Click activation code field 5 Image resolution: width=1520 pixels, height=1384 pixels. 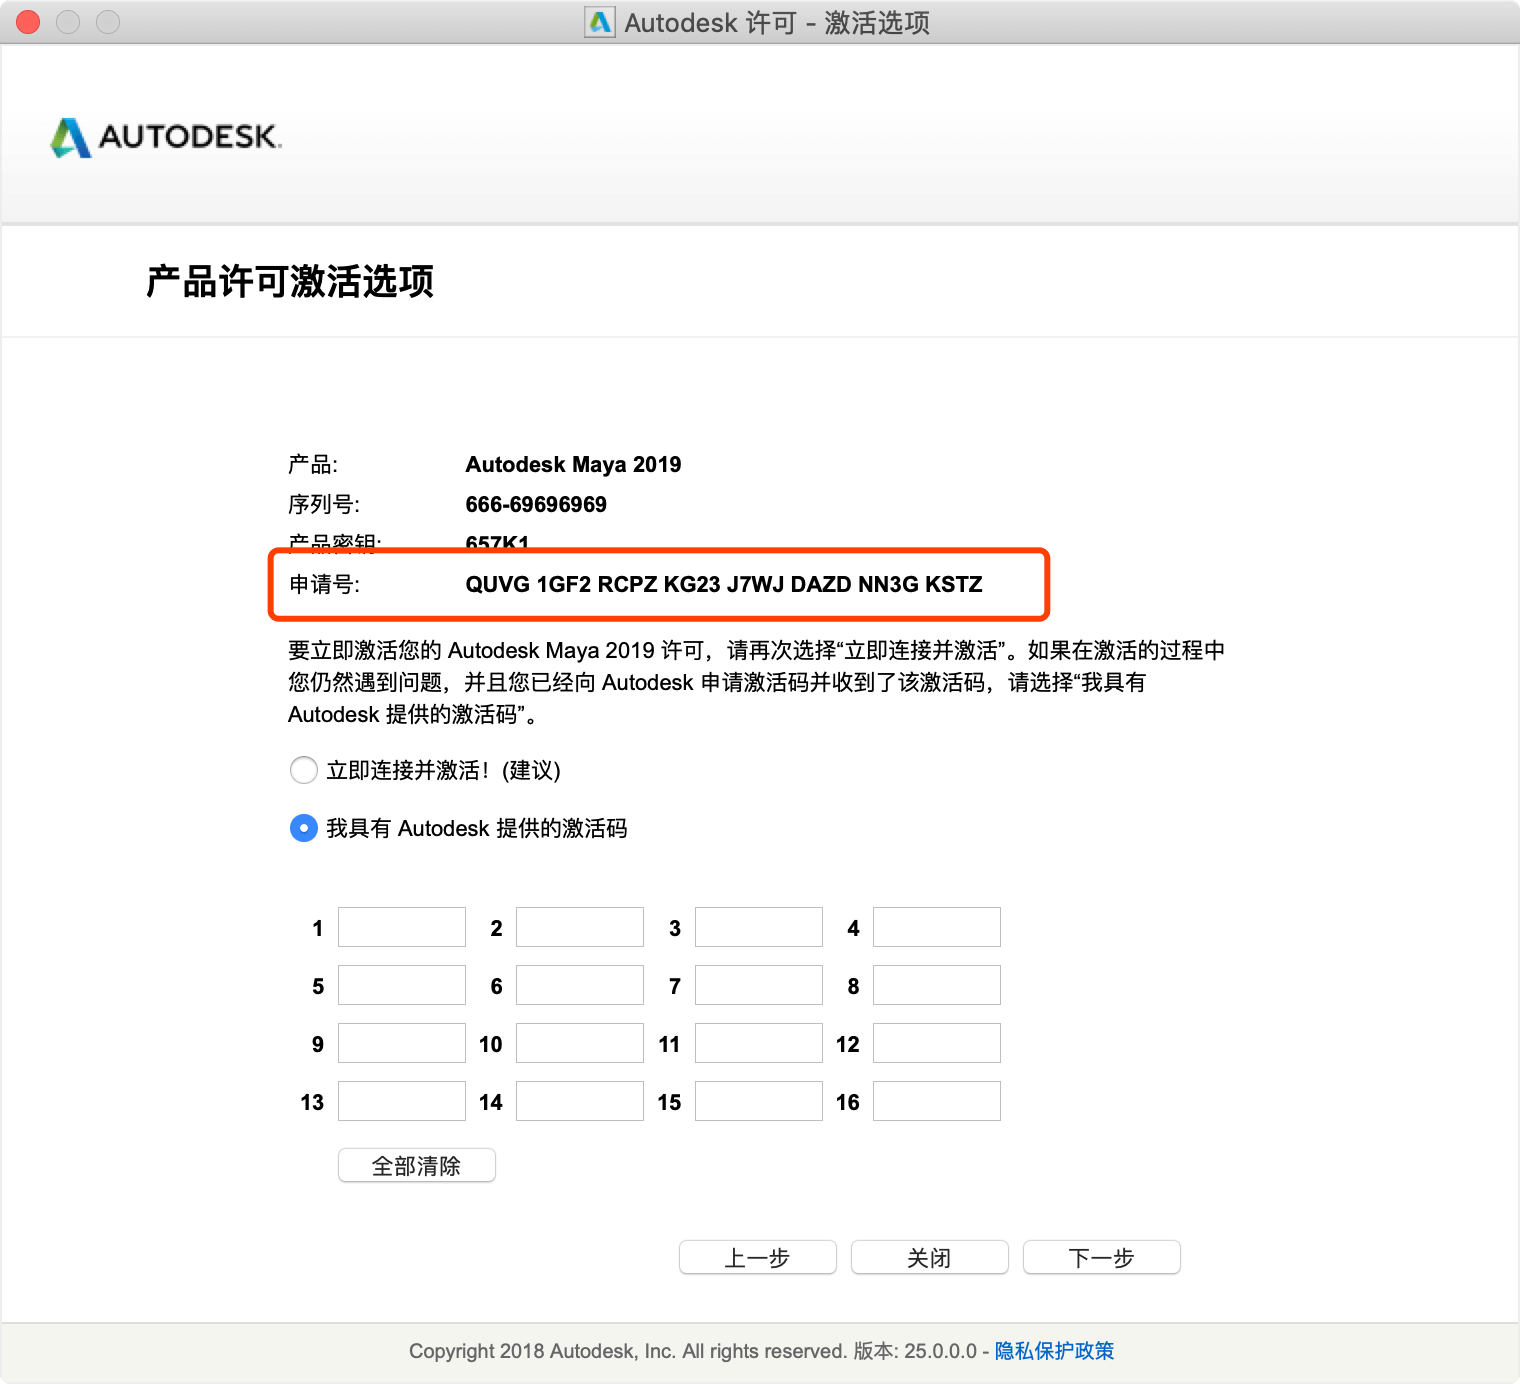(402, 985)
